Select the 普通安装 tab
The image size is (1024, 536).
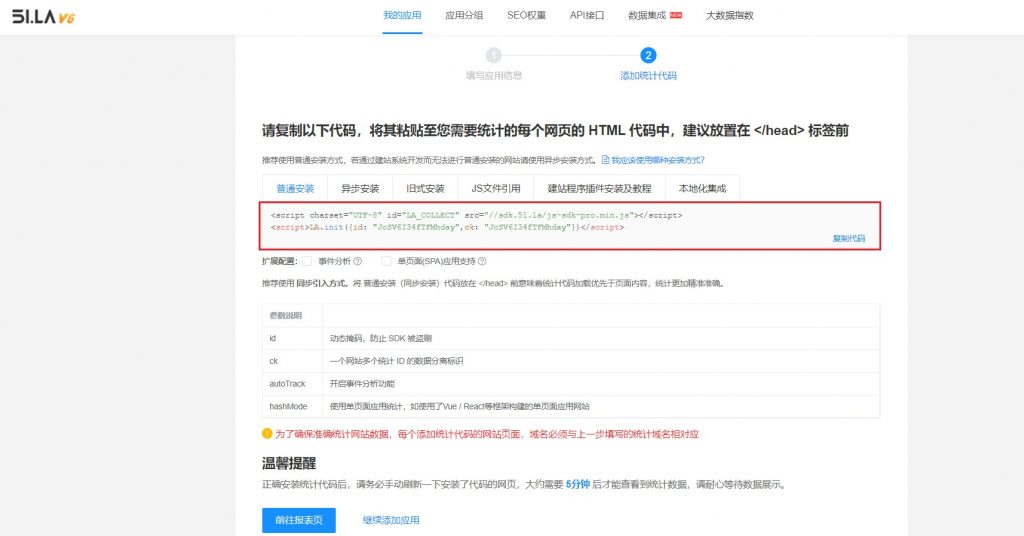(295, 189)
